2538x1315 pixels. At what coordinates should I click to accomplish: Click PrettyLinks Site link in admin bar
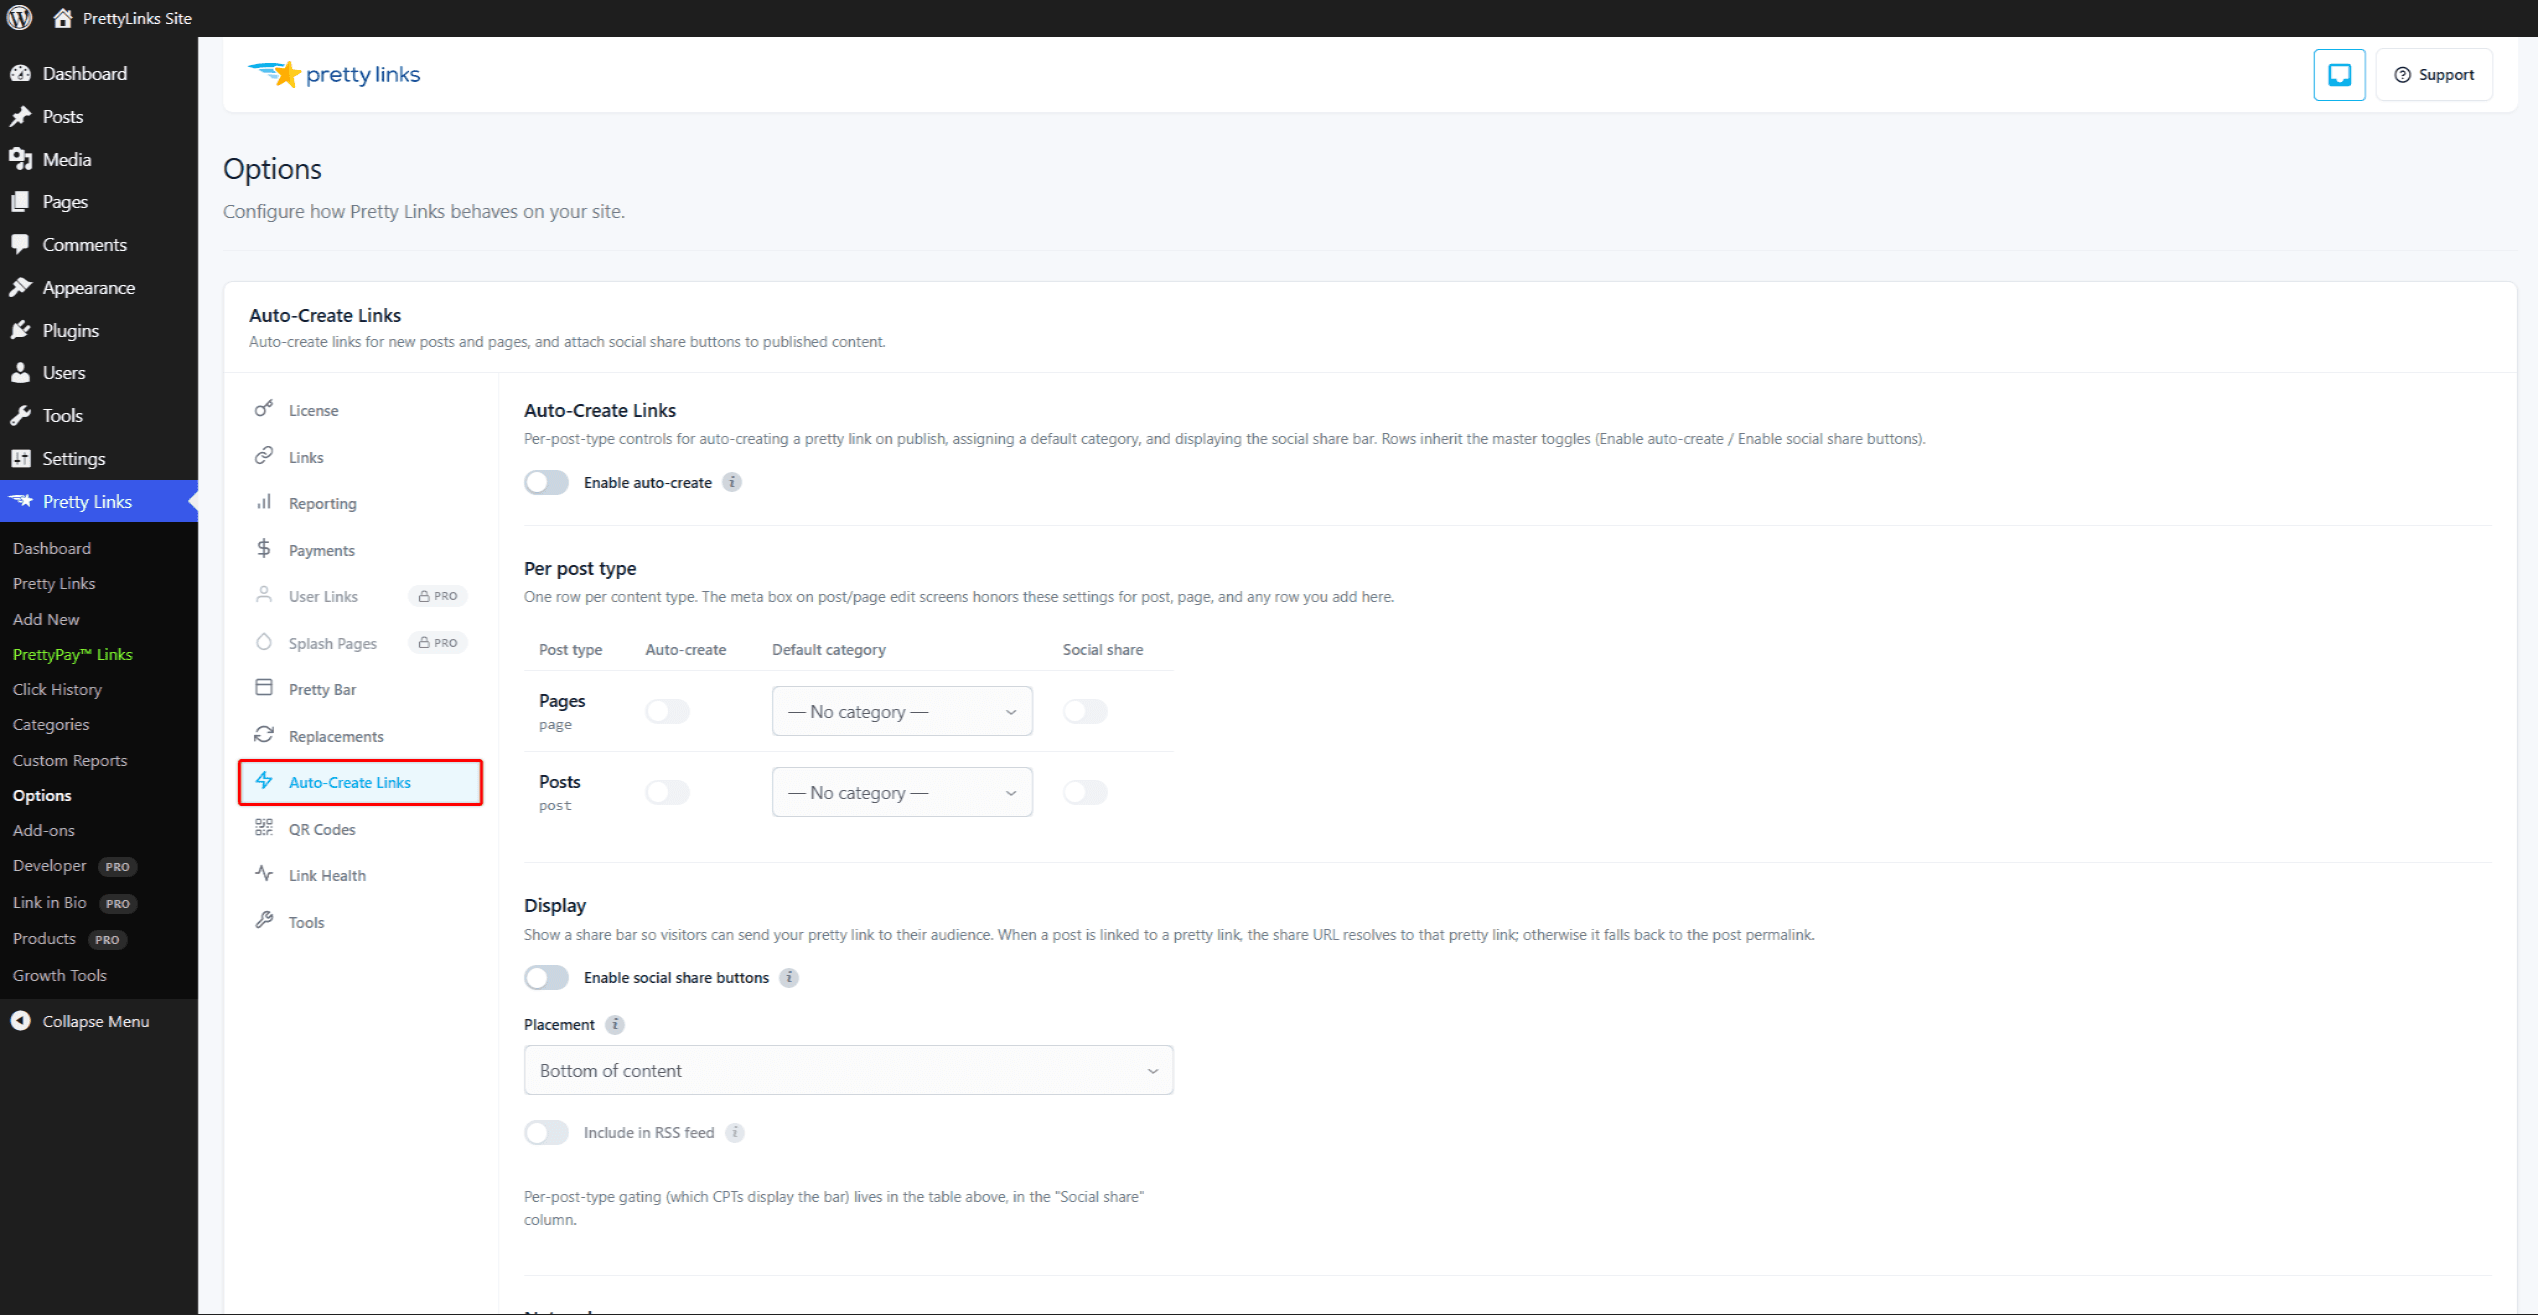click(137, 18)
